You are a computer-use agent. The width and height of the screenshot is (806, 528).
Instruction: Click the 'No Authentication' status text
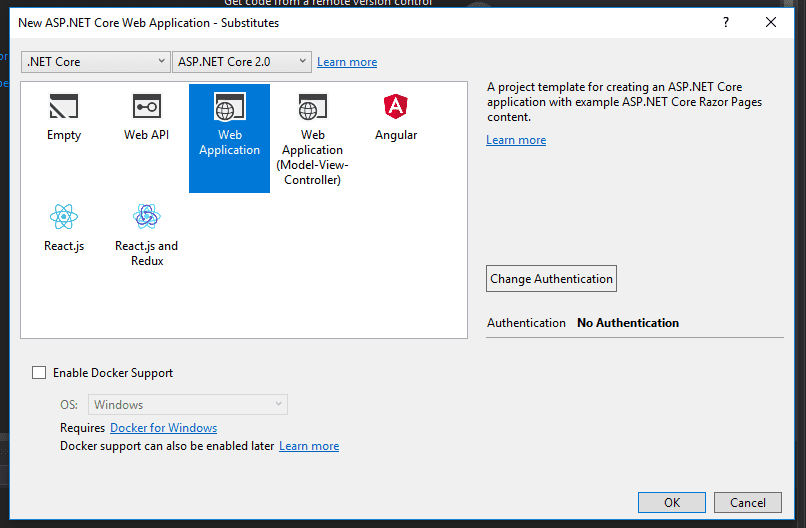point(628,323)
